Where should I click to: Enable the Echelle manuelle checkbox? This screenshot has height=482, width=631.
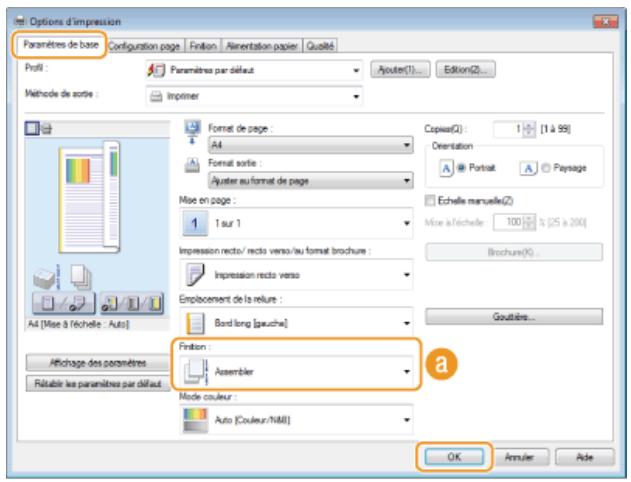[x=430, y=200]
